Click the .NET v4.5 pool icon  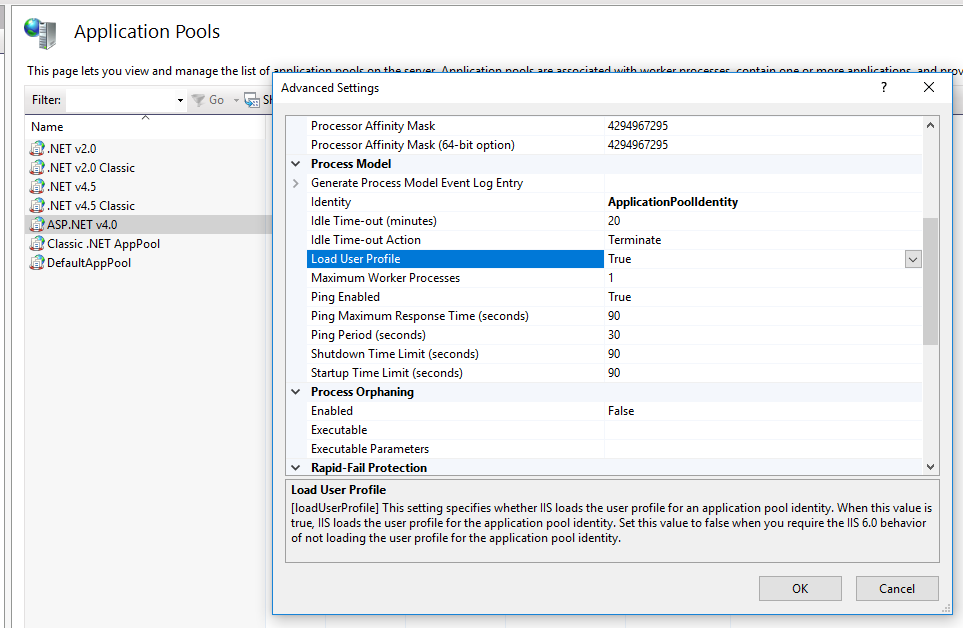coord(37,186)
